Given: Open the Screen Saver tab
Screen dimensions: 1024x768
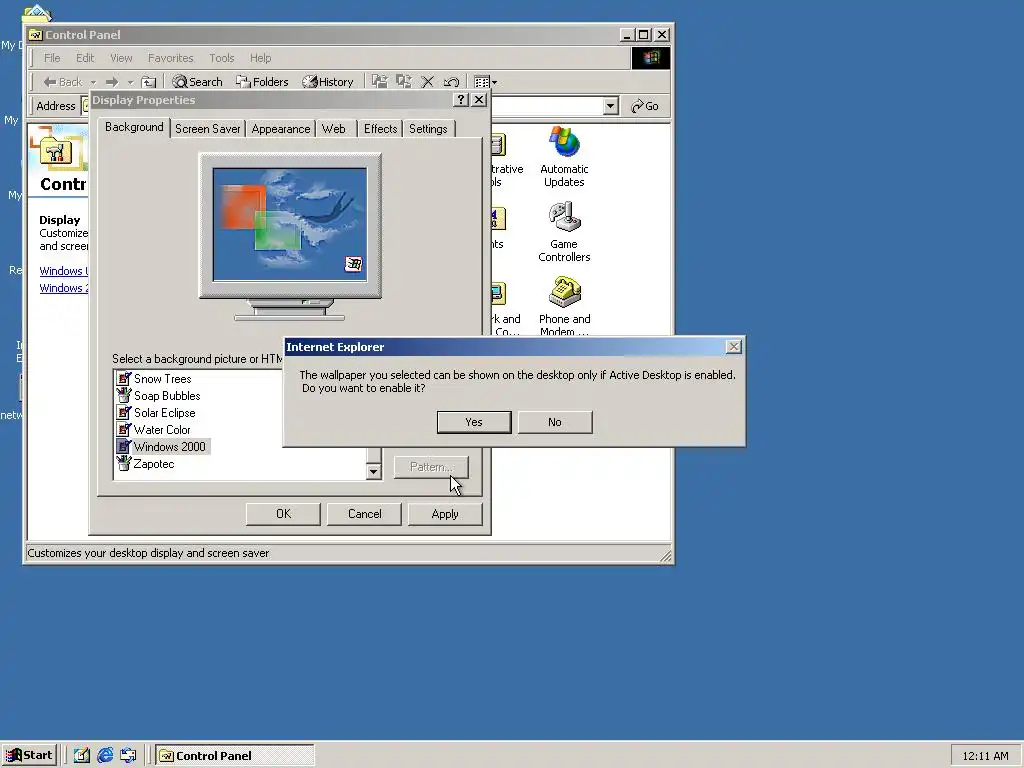Looking at the screenshot, I should coord(208,129).
